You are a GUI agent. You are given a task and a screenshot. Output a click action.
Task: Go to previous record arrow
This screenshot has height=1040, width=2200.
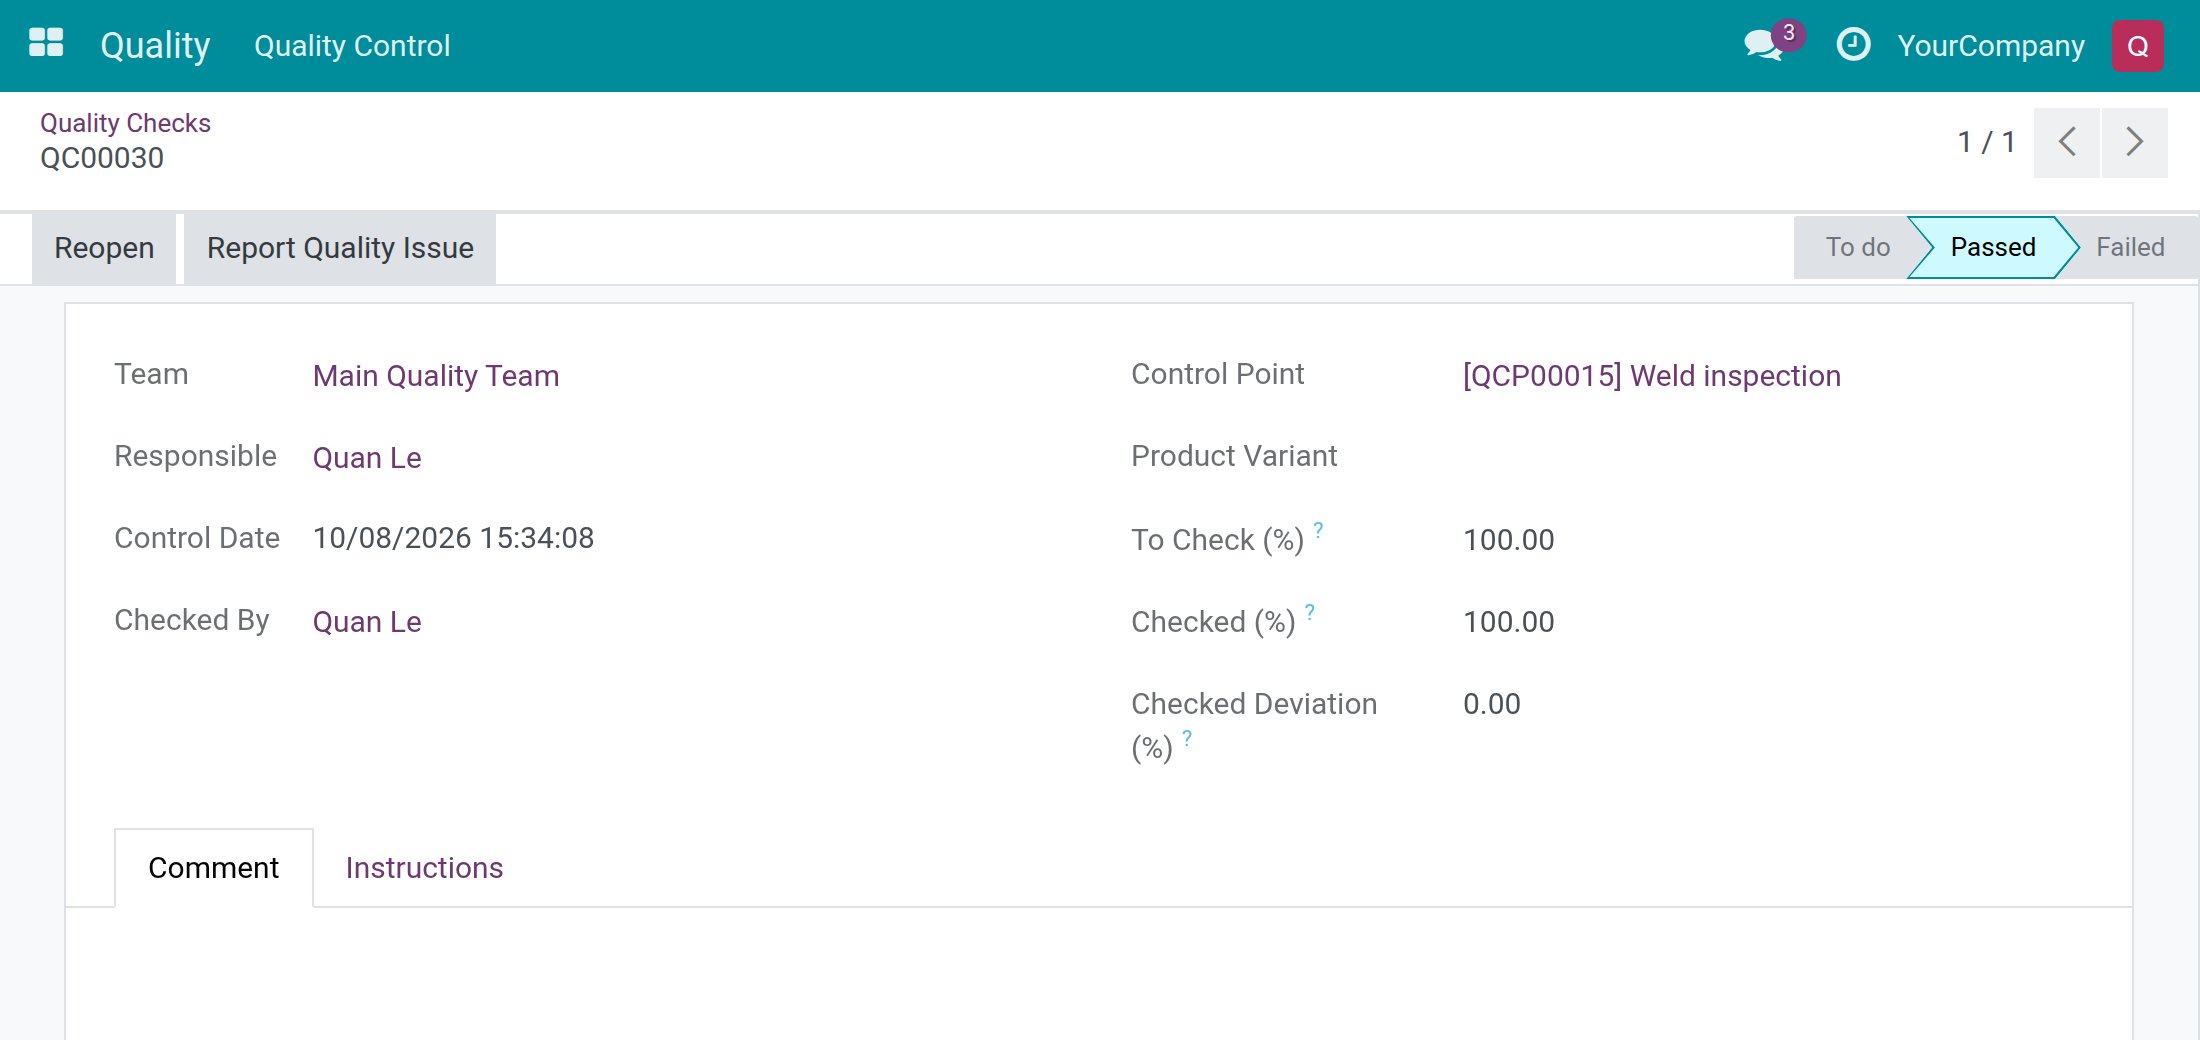tap(2067, 142)
